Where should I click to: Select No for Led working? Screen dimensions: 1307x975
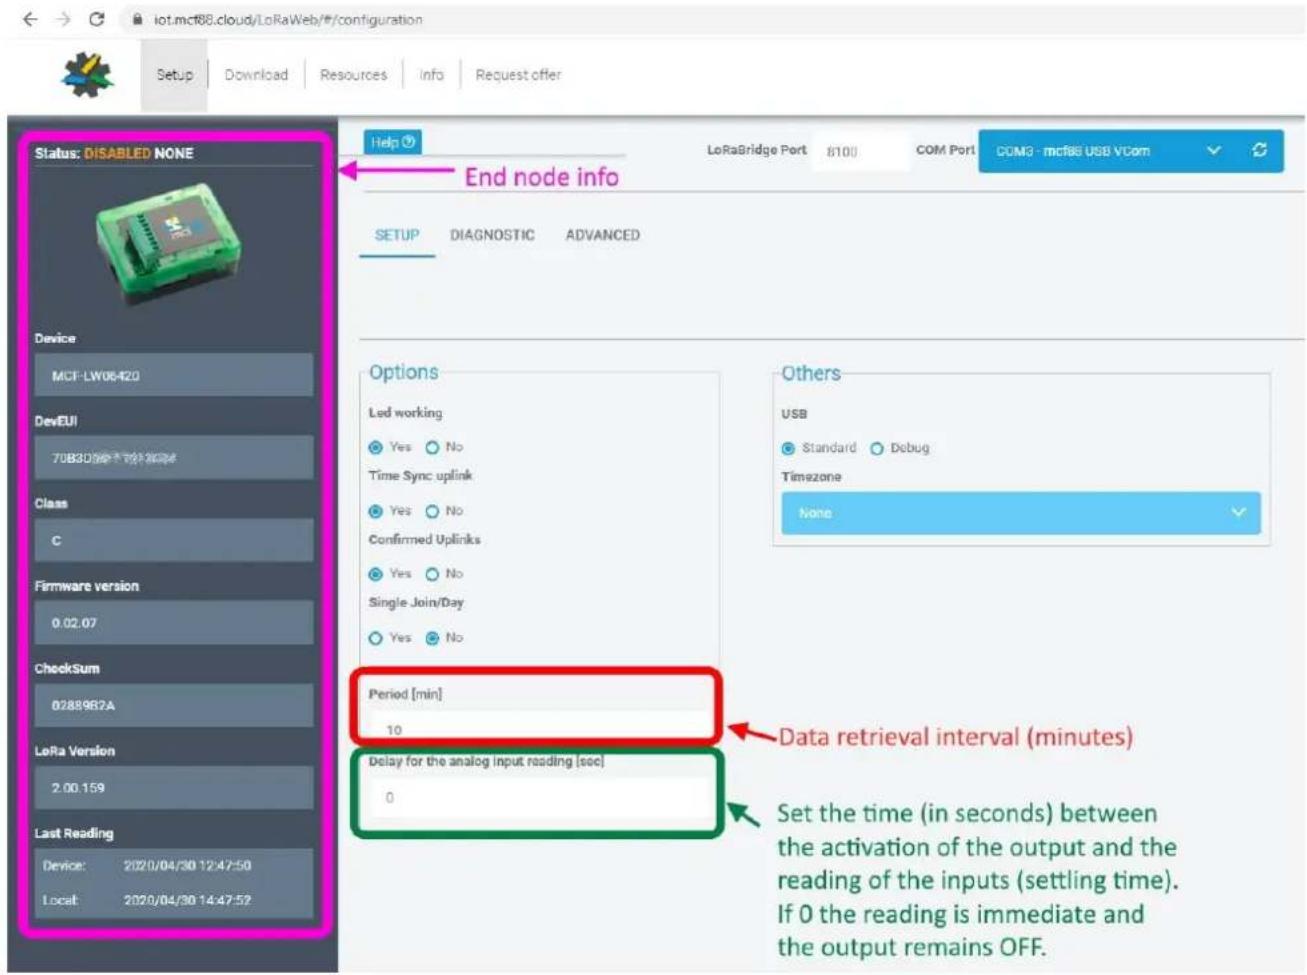coord(432,447)
